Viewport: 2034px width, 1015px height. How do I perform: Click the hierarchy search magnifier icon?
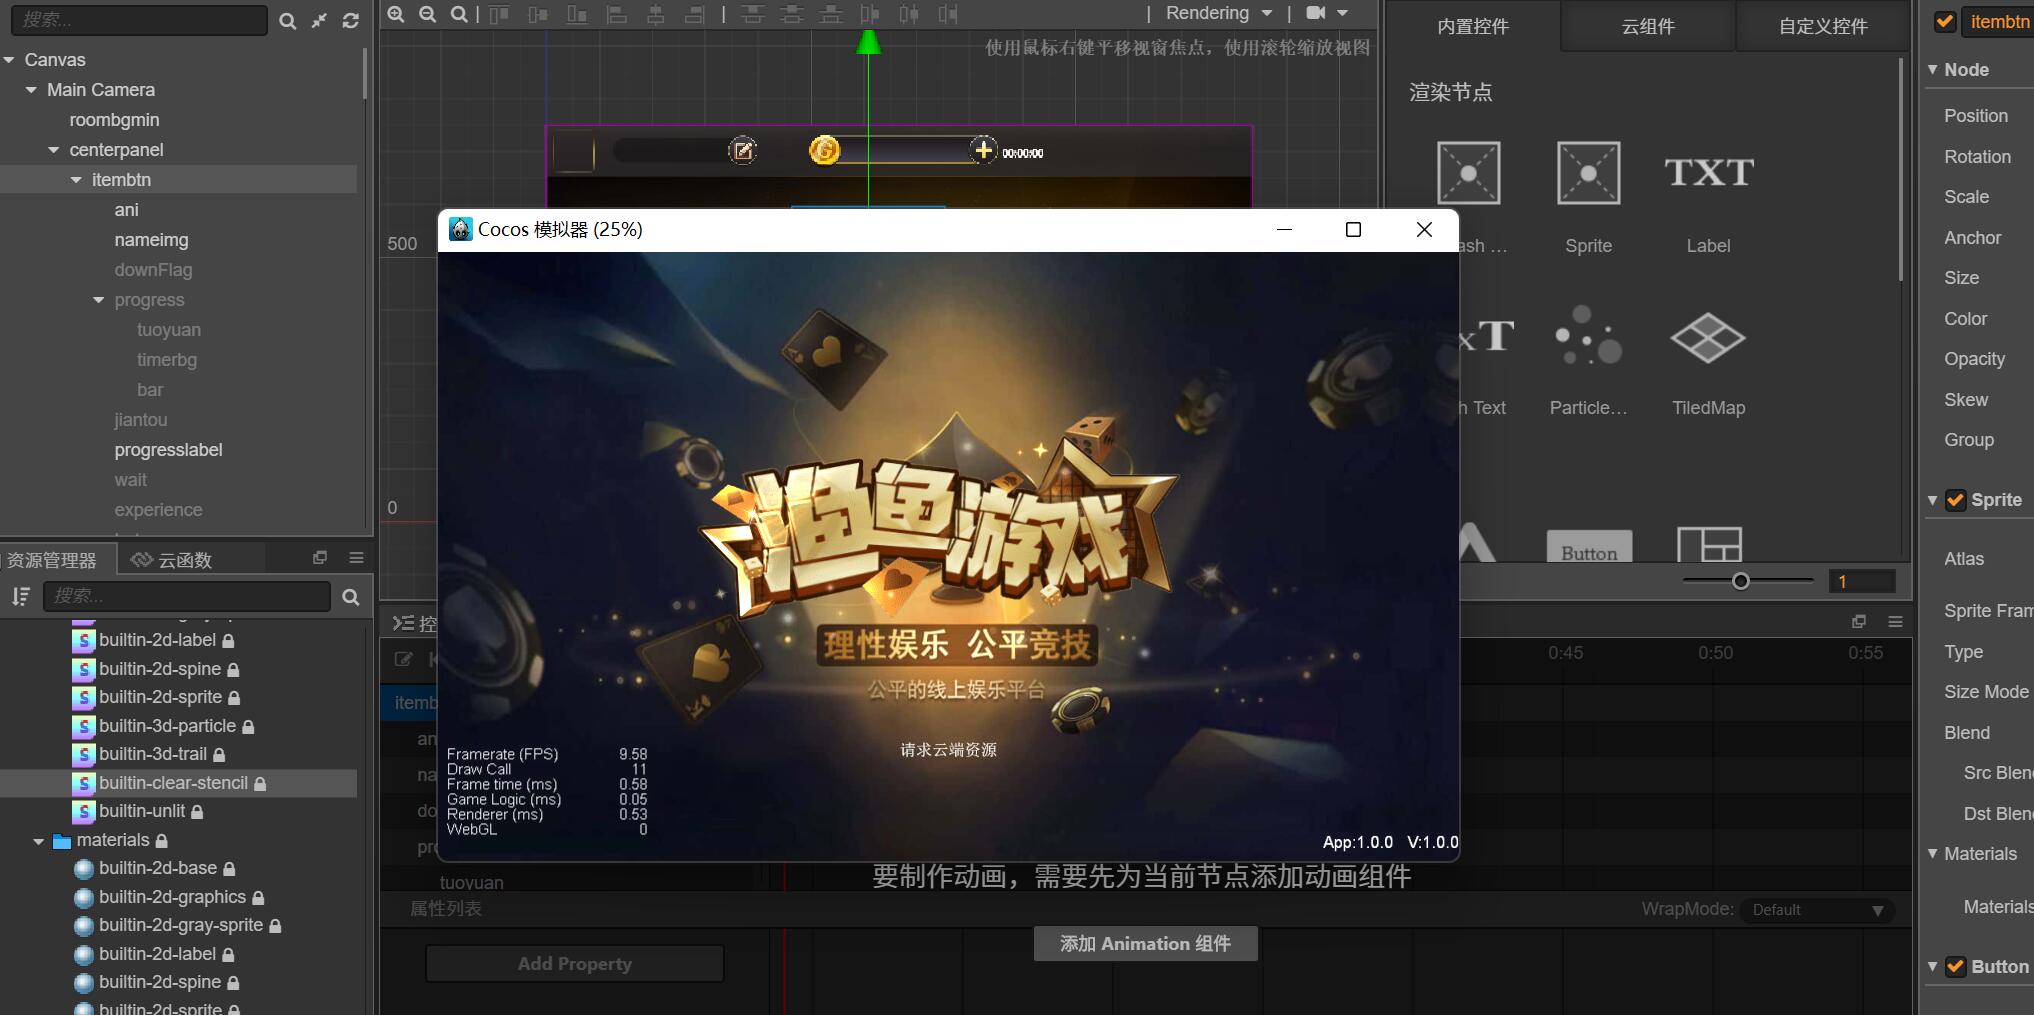pyautogui.click(x=288, y=21)
